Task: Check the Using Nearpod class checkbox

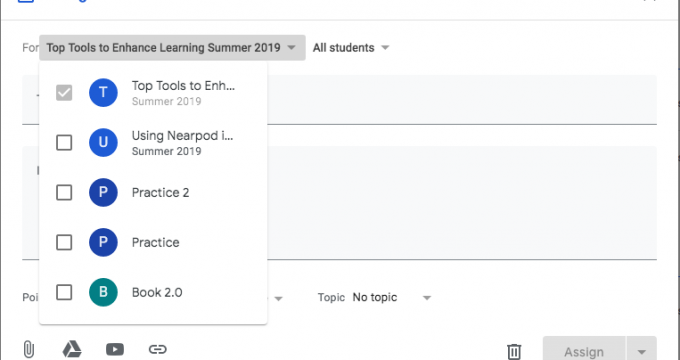Action: tap(64, 142)
